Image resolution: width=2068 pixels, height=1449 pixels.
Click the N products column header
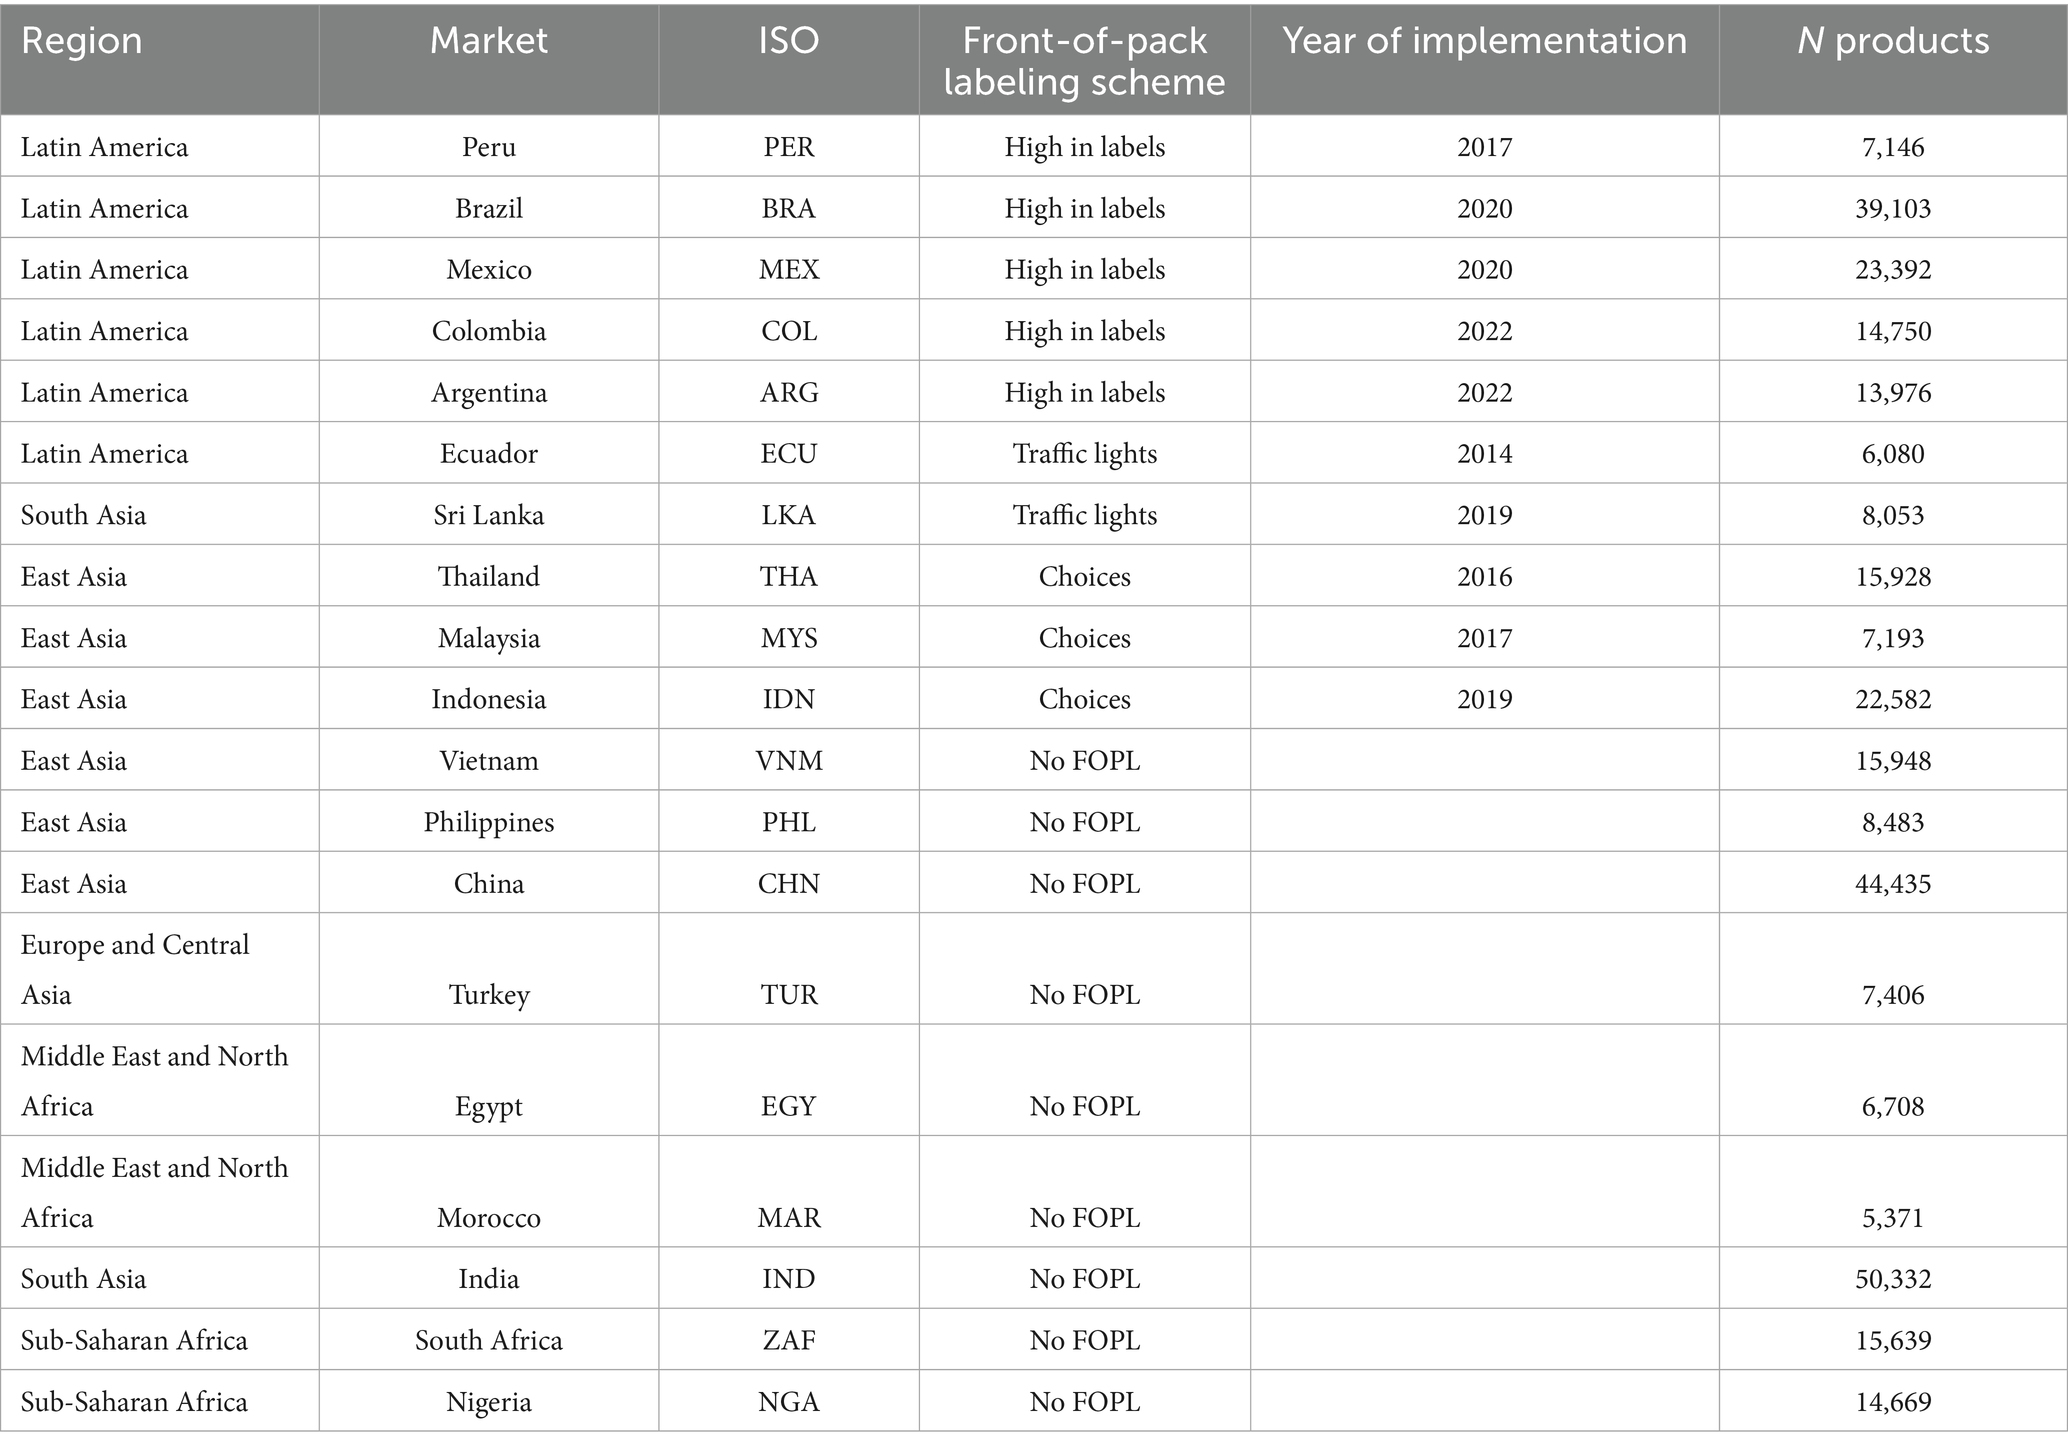tap(1893, 41)
